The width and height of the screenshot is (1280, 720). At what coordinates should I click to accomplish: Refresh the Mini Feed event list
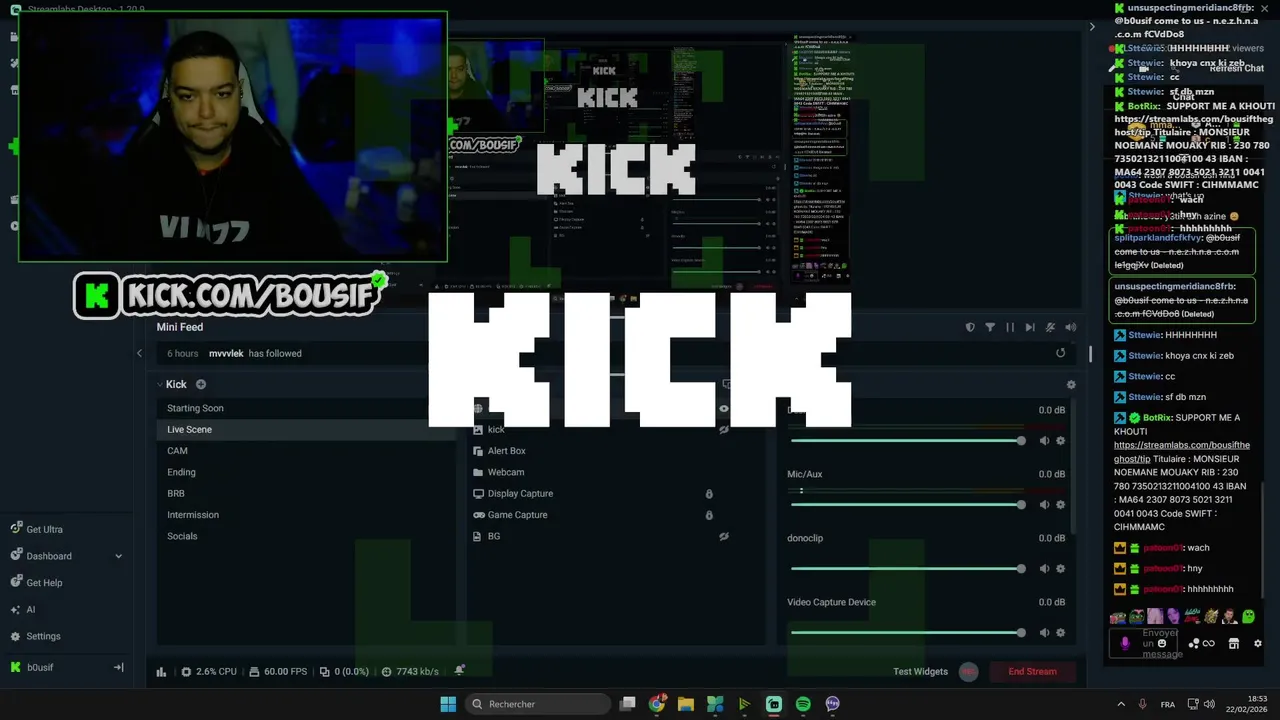coord(1061,353)
